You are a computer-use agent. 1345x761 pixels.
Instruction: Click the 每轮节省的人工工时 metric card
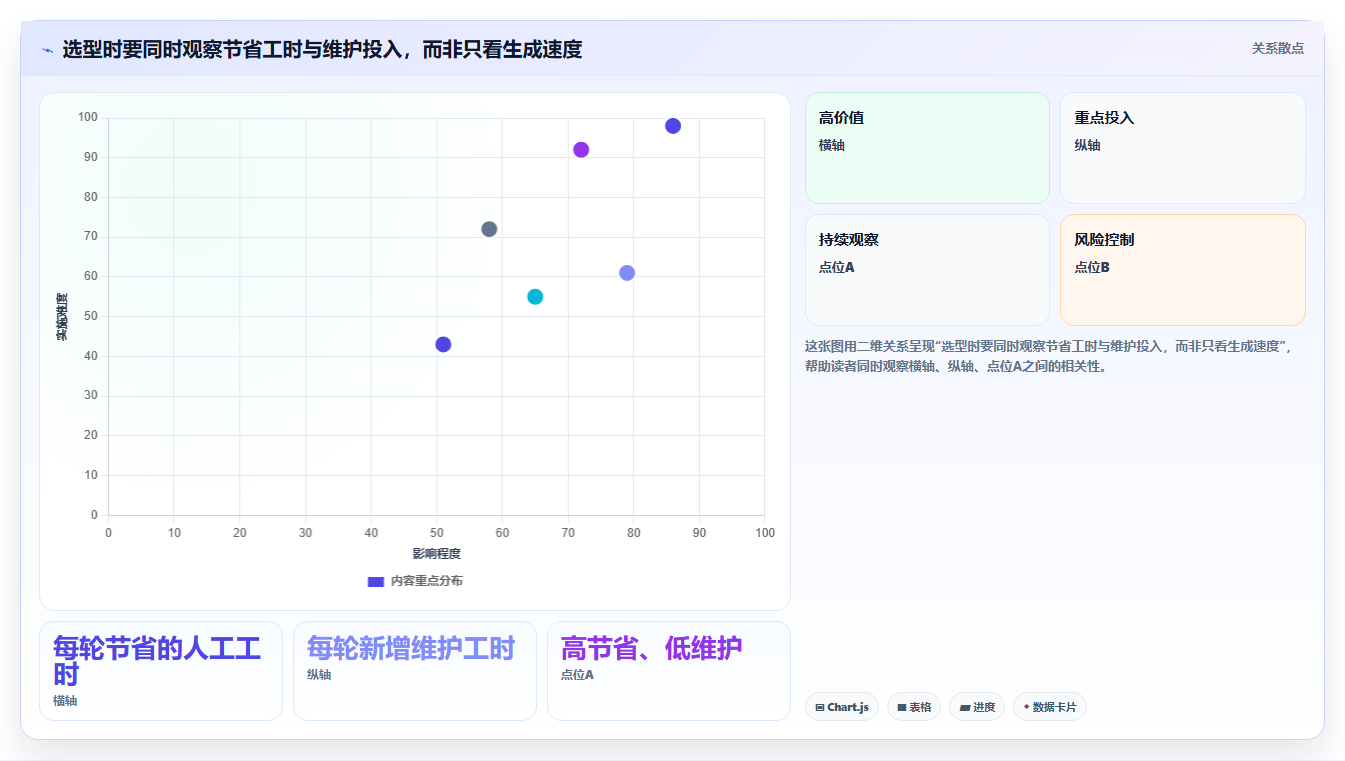[x=161, y=671]
